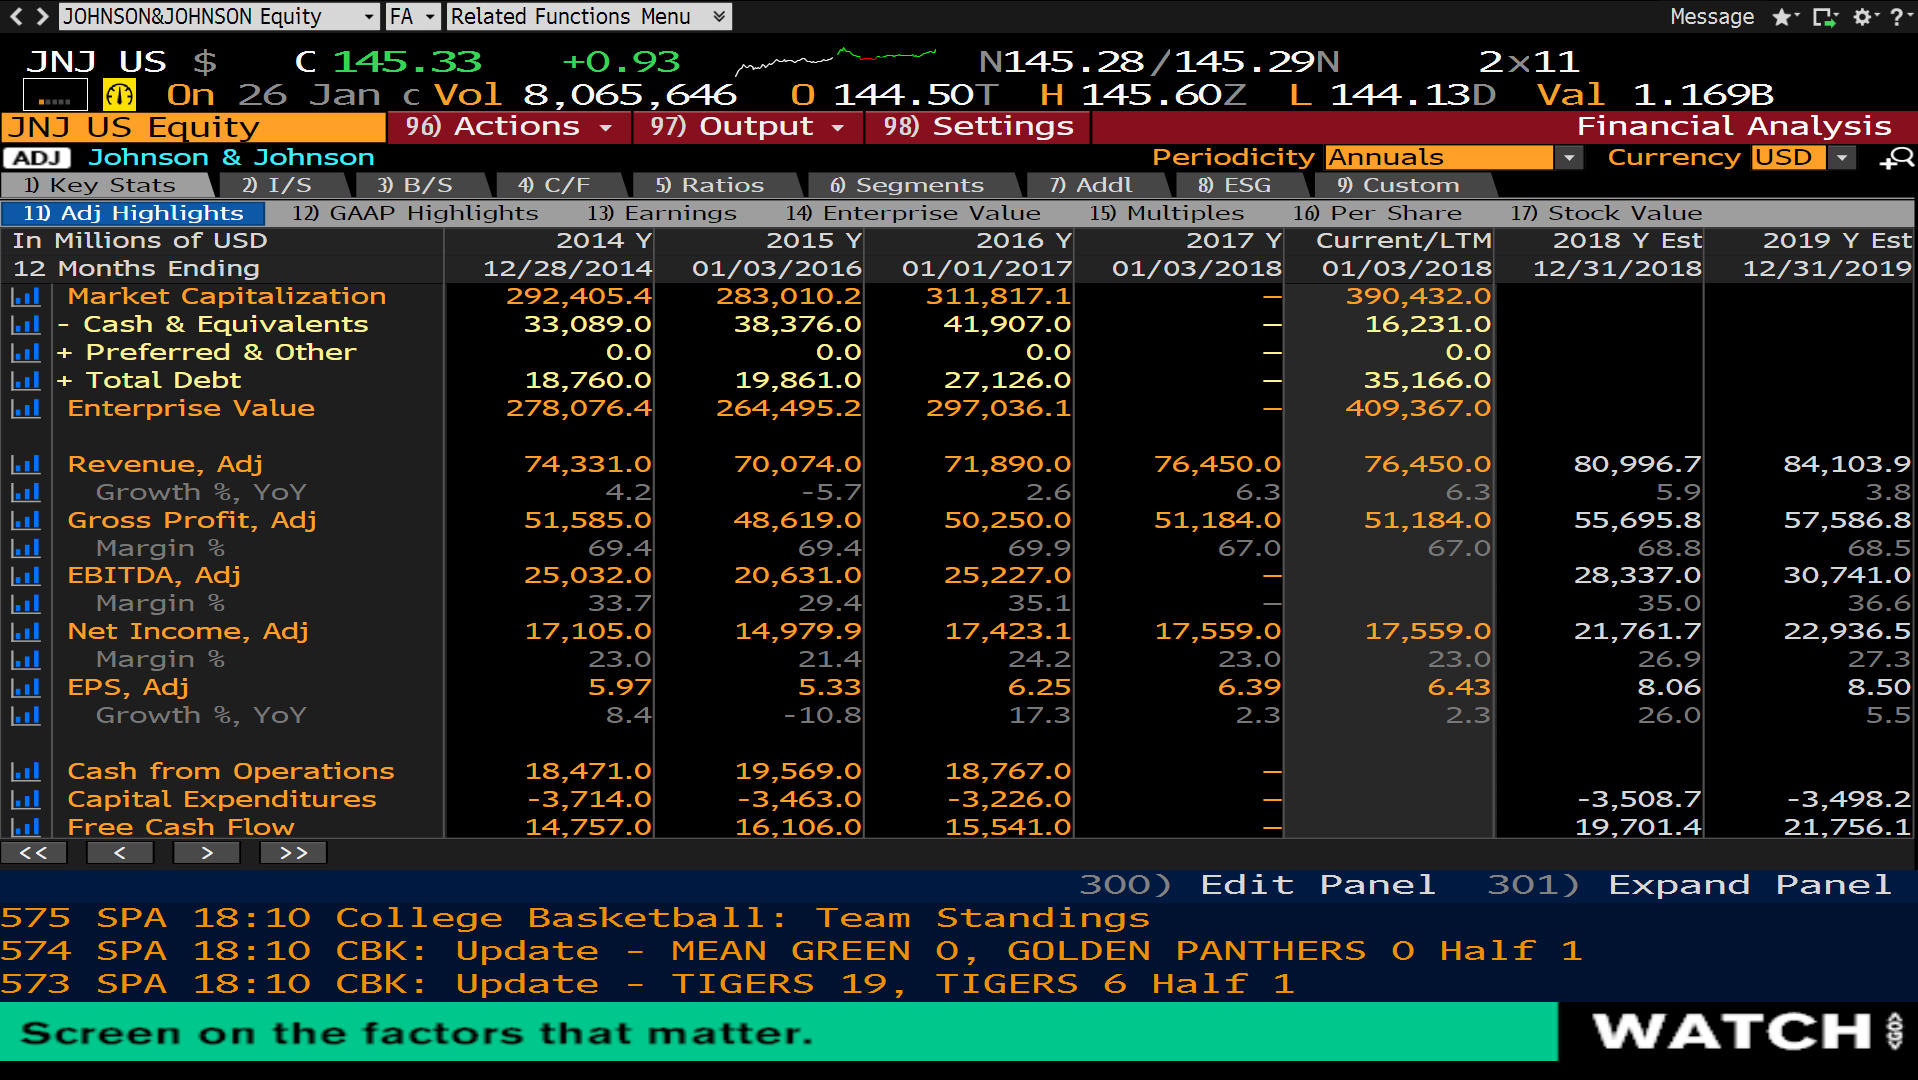
Task: Click the pop-out window icon
Action: [1825, 17]
